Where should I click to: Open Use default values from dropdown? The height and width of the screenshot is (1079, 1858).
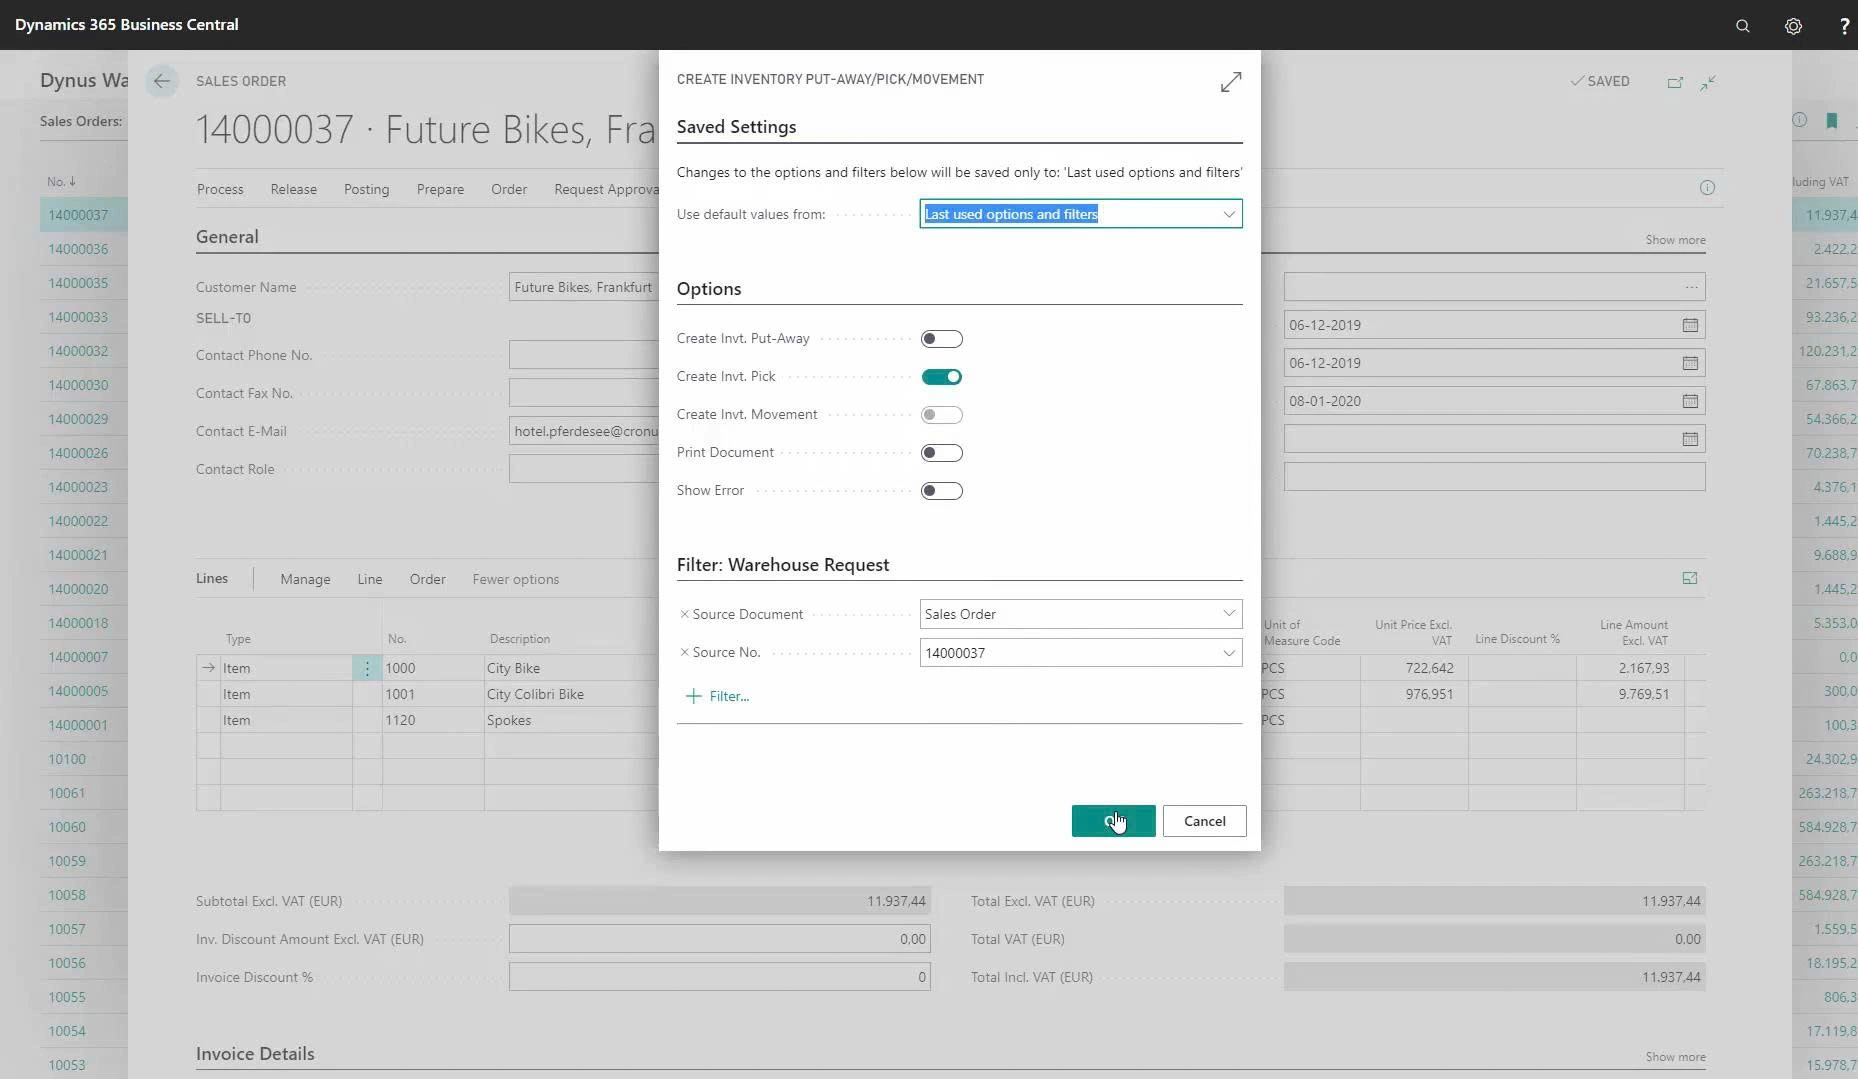tap(1229, 214)
